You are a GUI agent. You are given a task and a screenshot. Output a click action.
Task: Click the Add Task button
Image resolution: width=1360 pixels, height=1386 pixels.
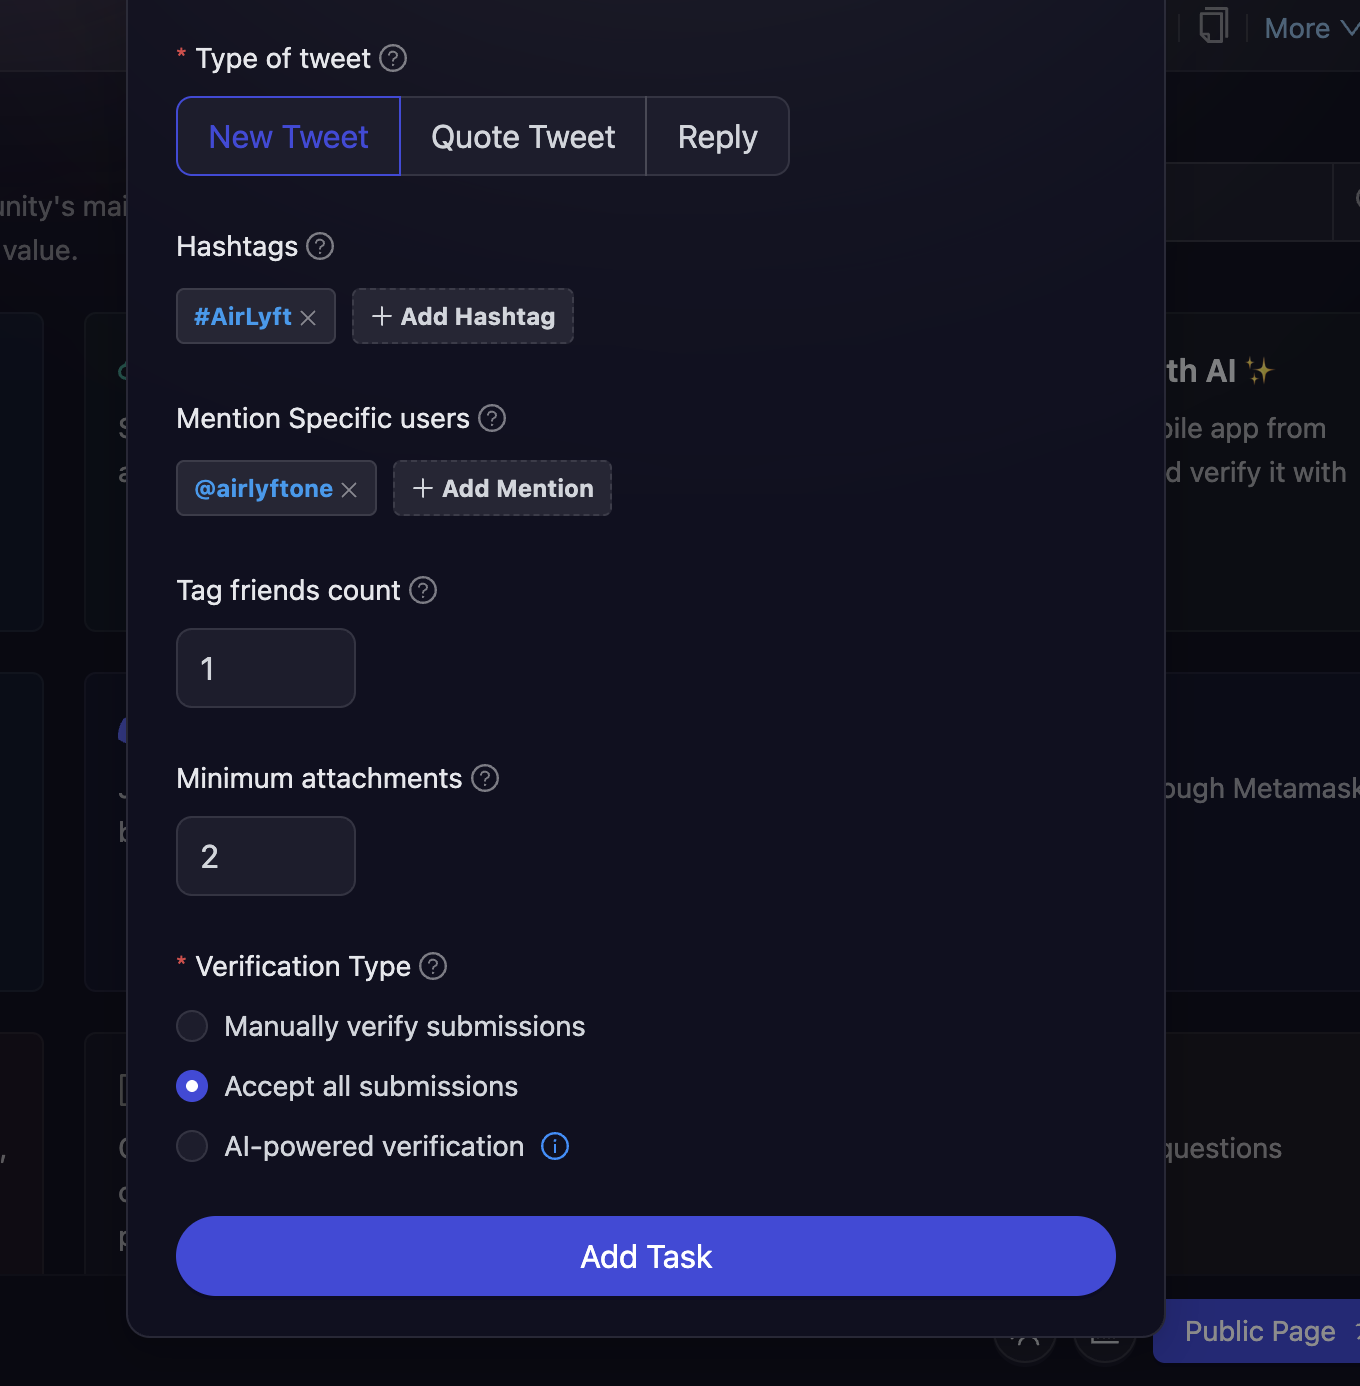click(645, 1256)
